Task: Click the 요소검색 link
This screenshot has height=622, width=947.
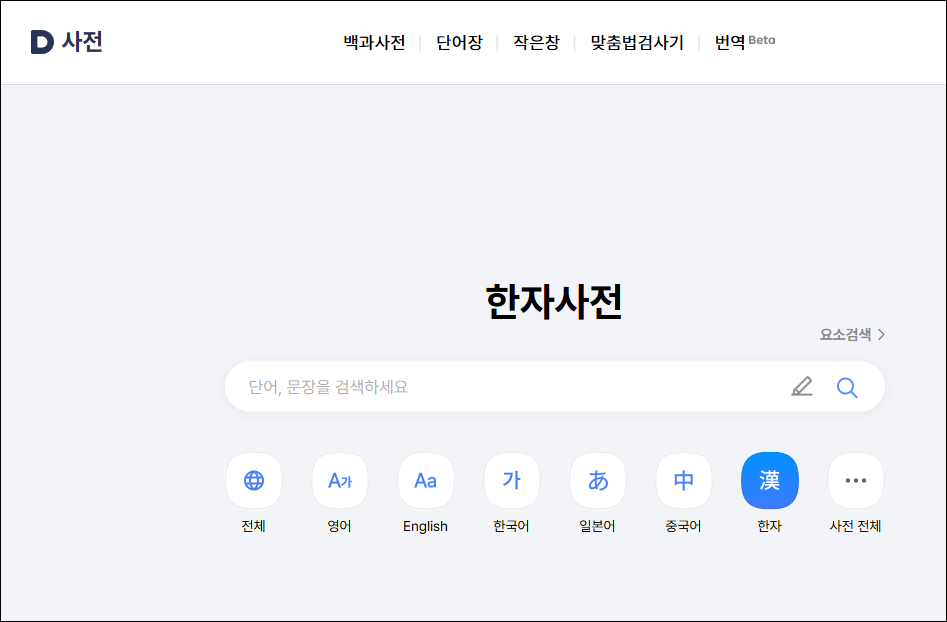Action: 852,335
